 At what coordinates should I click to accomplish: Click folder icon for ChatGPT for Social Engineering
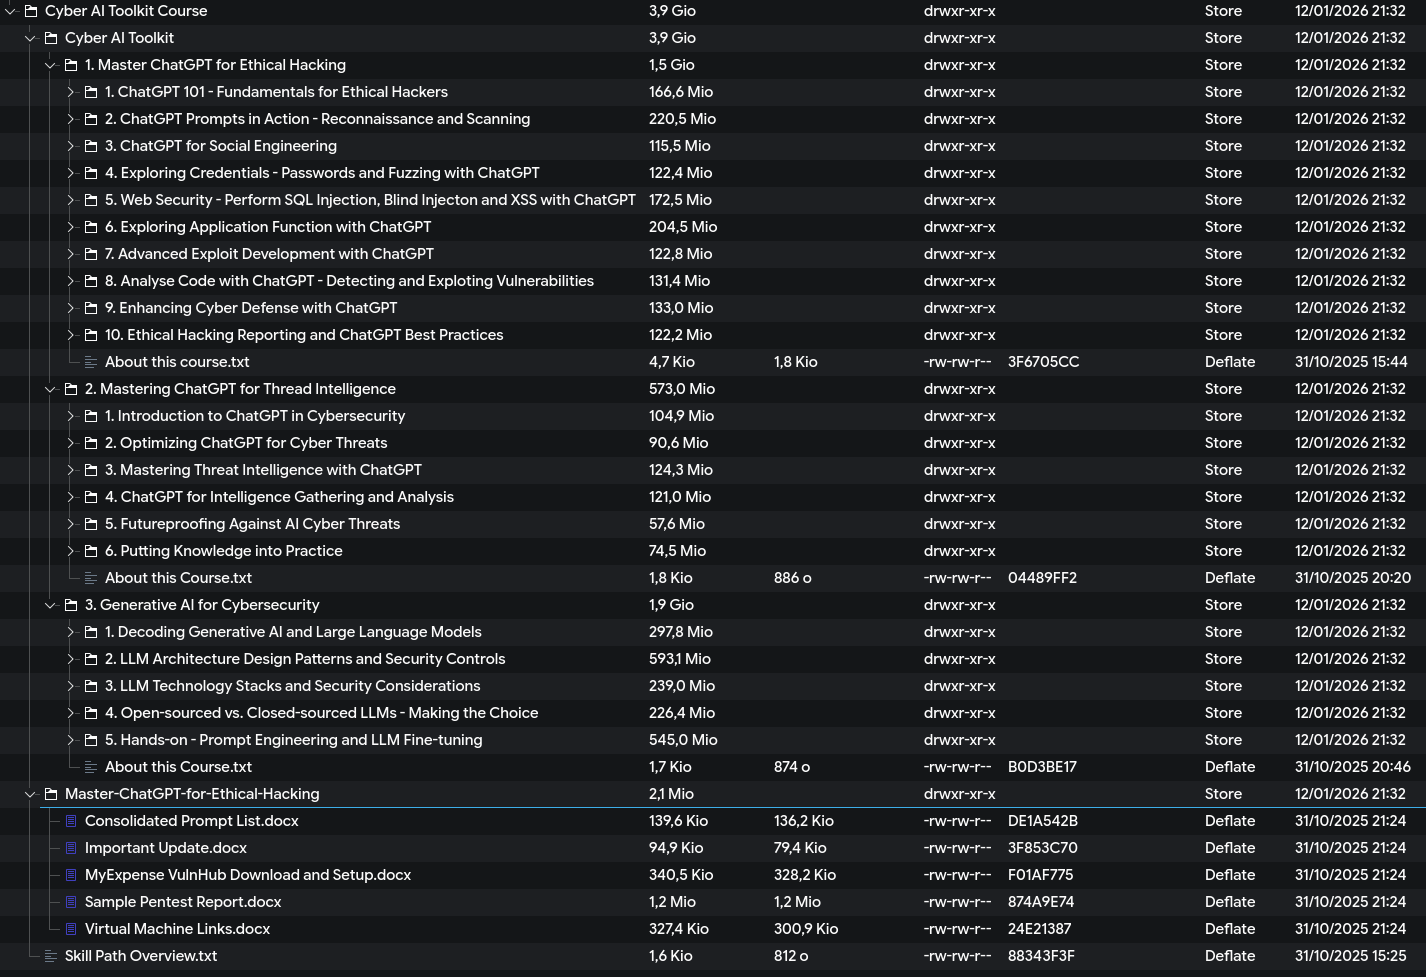point(91,146)
